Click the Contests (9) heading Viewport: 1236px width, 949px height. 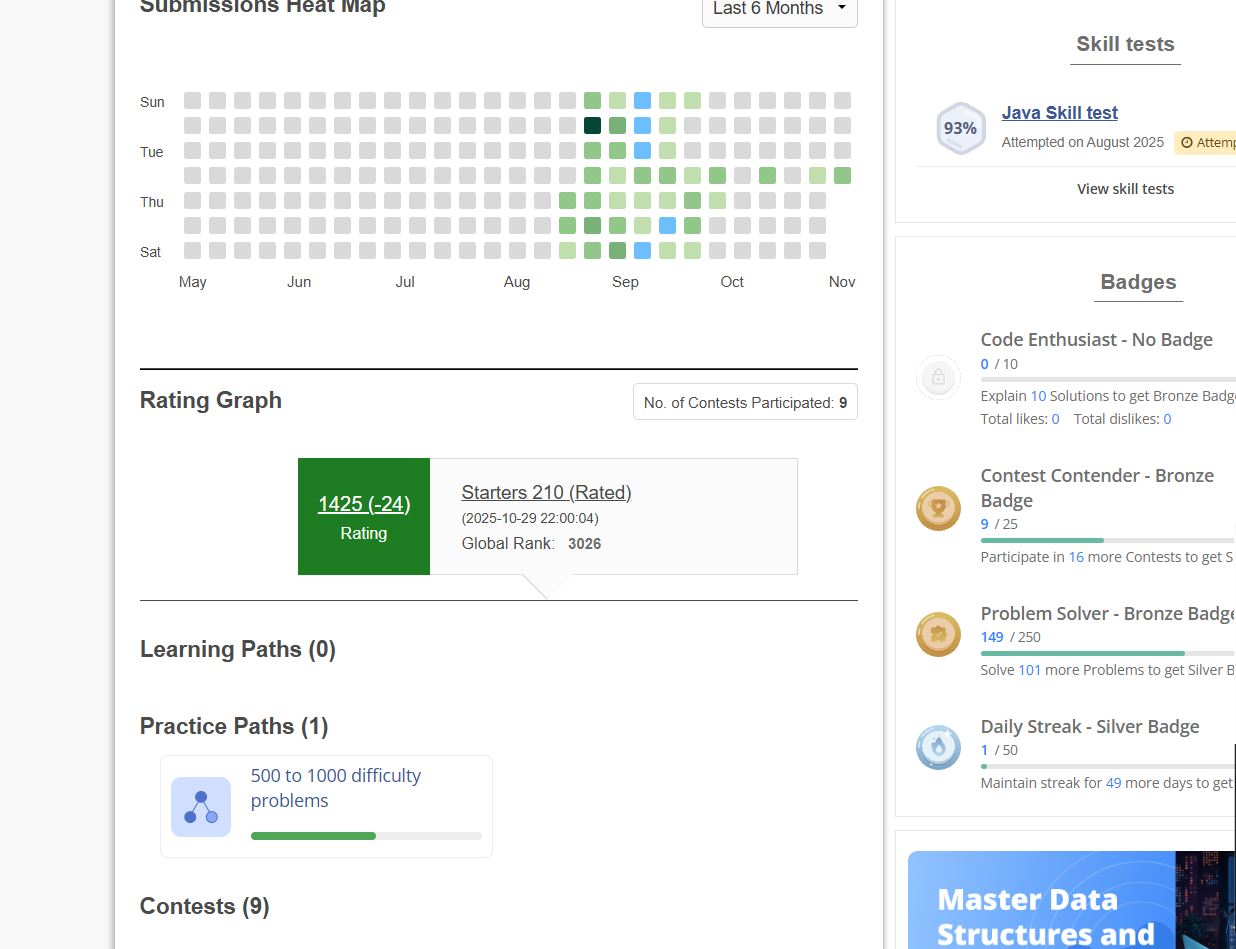(x=205, y=907)
